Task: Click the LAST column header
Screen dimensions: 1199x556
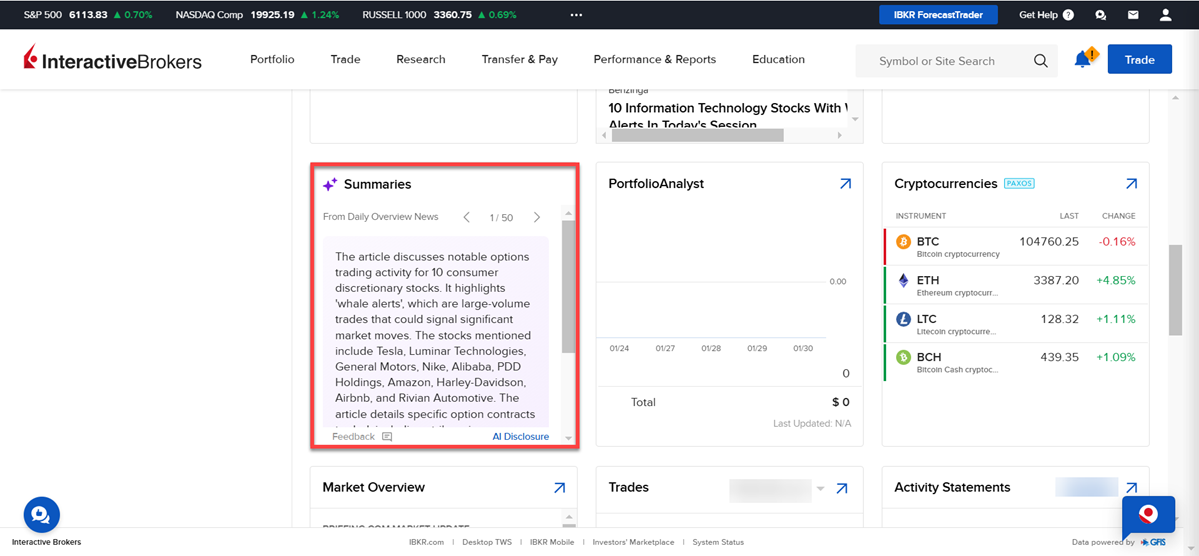Action: pos(1069,216)
